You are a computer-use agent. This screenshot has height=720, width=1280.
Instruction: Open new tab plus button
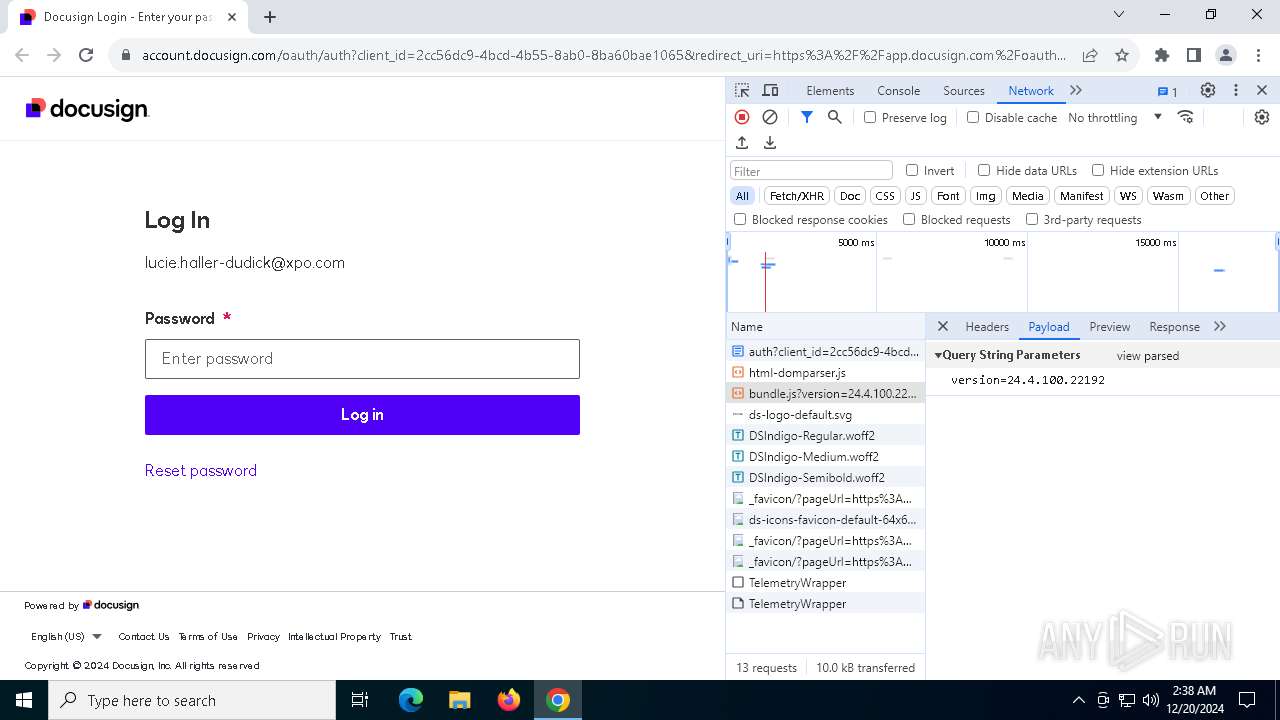click(x=270, y=17)
